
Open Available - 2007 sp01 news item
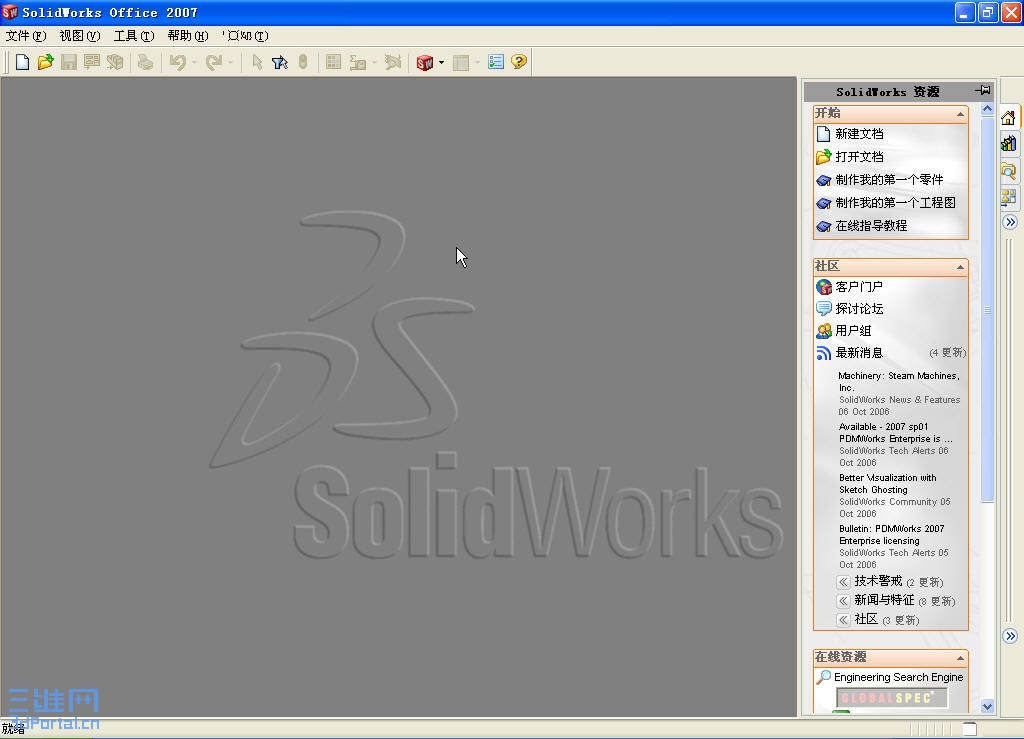click(895, 433)
